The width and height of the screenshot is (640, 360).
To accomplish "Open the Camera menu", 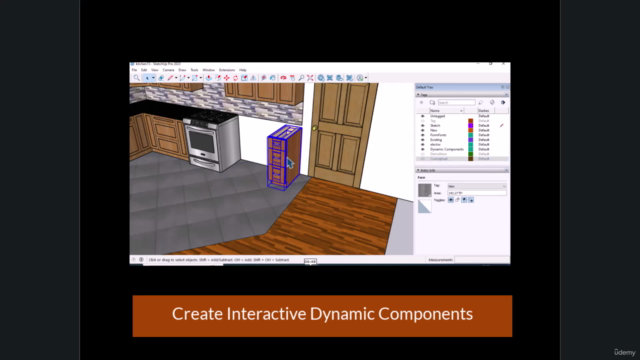I will (169, 70).
